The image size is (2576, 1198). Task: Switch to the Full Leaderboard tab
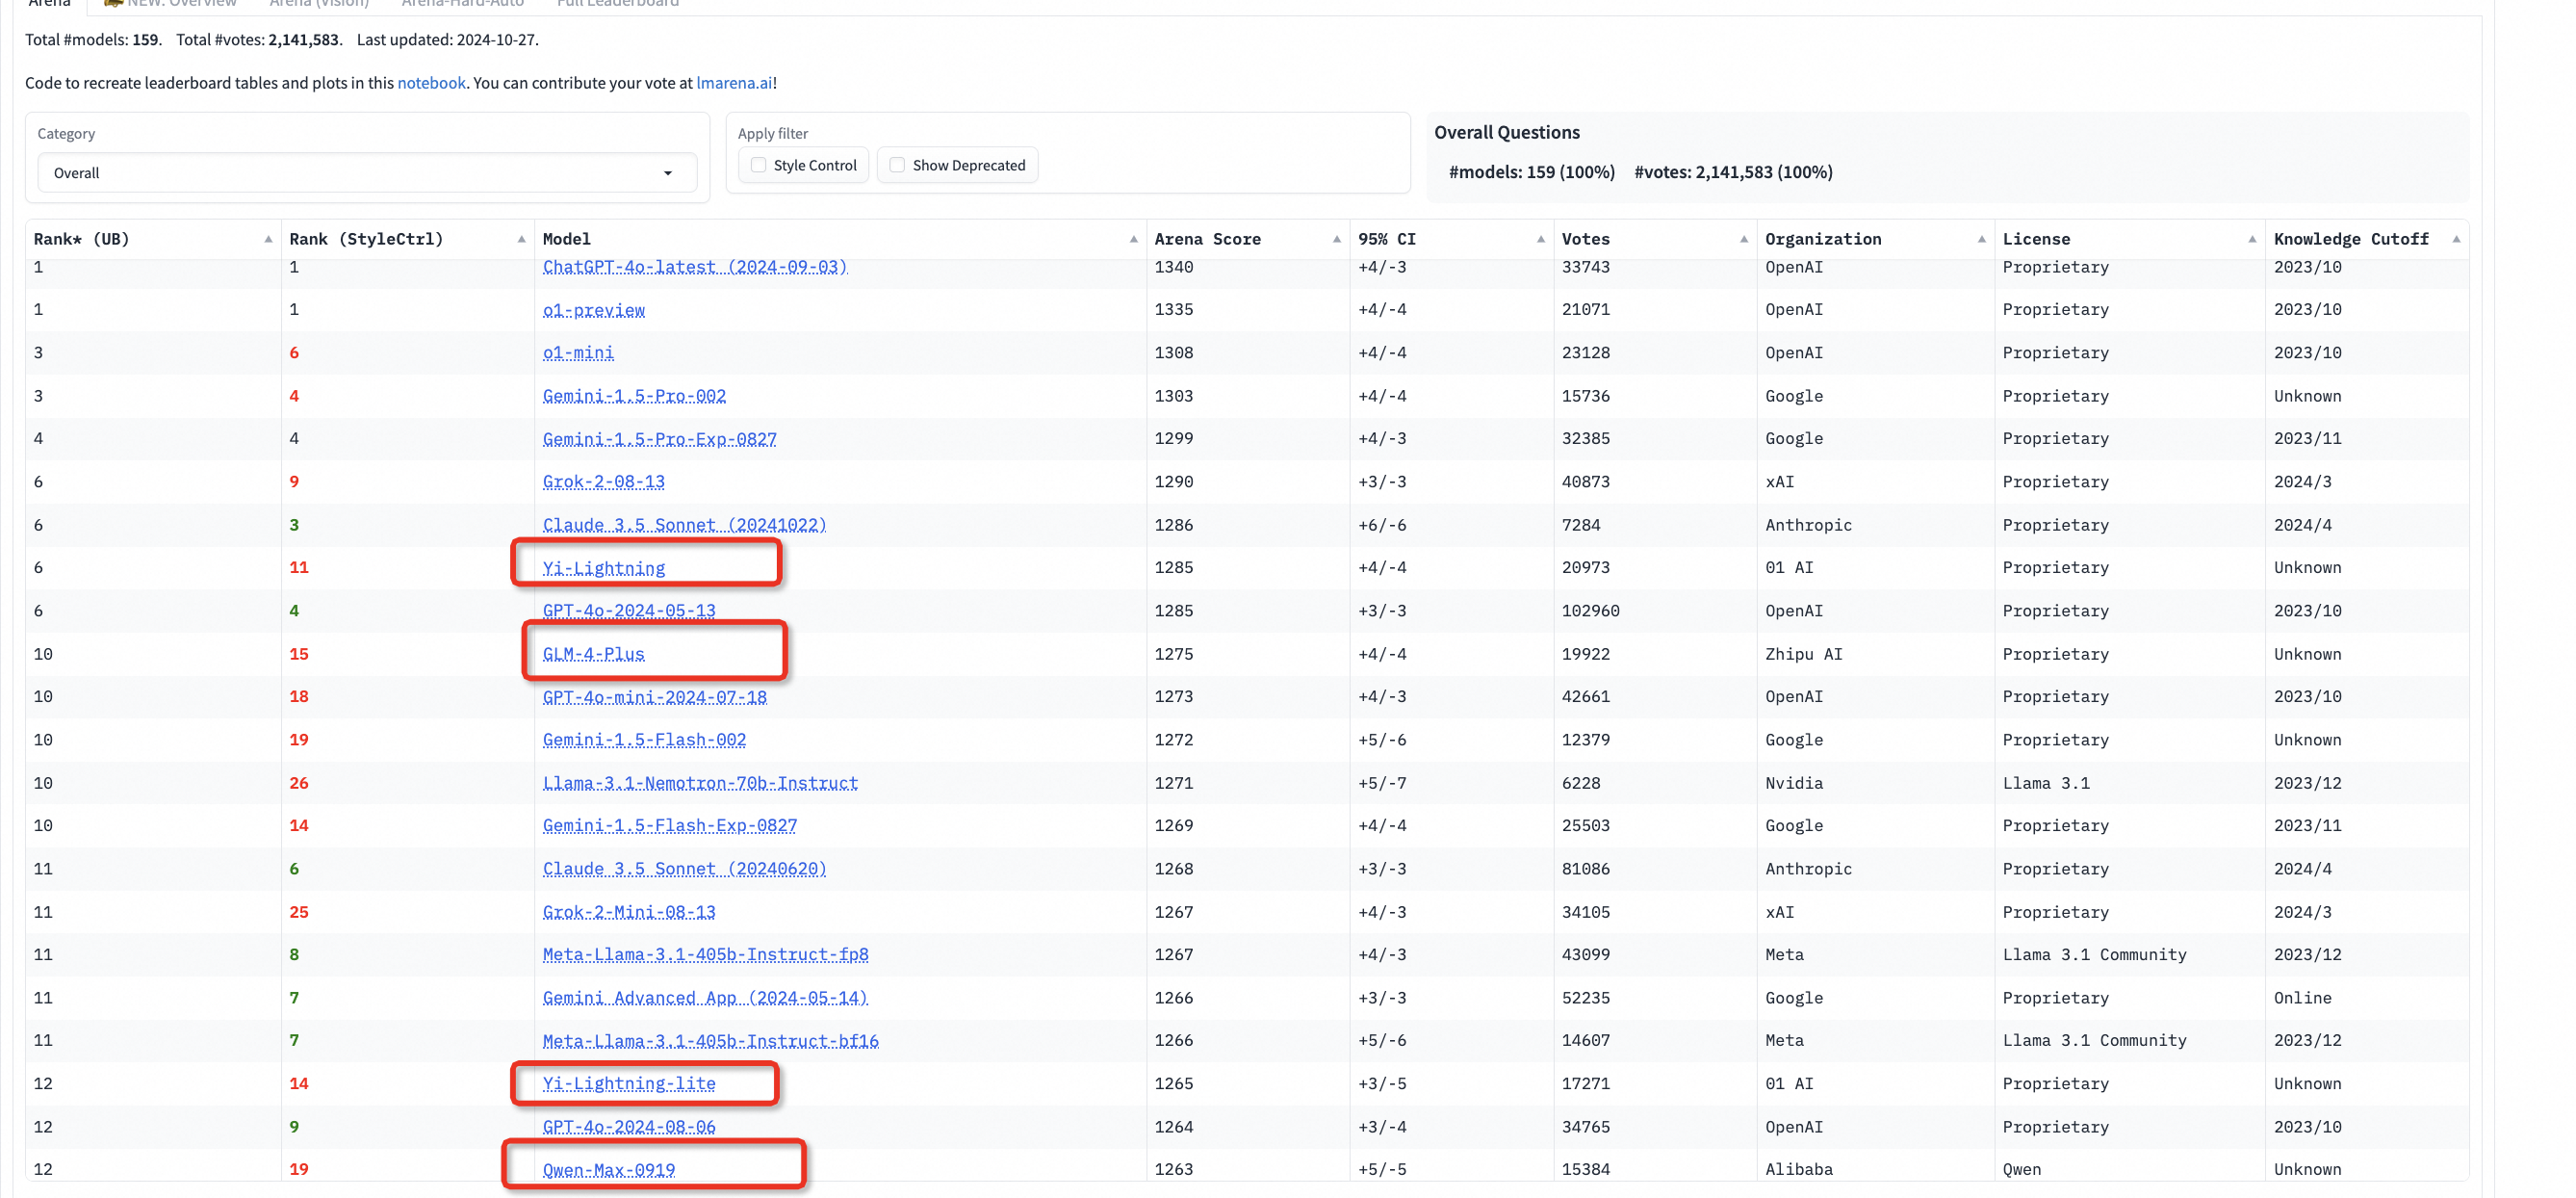[x=617, y=3]
